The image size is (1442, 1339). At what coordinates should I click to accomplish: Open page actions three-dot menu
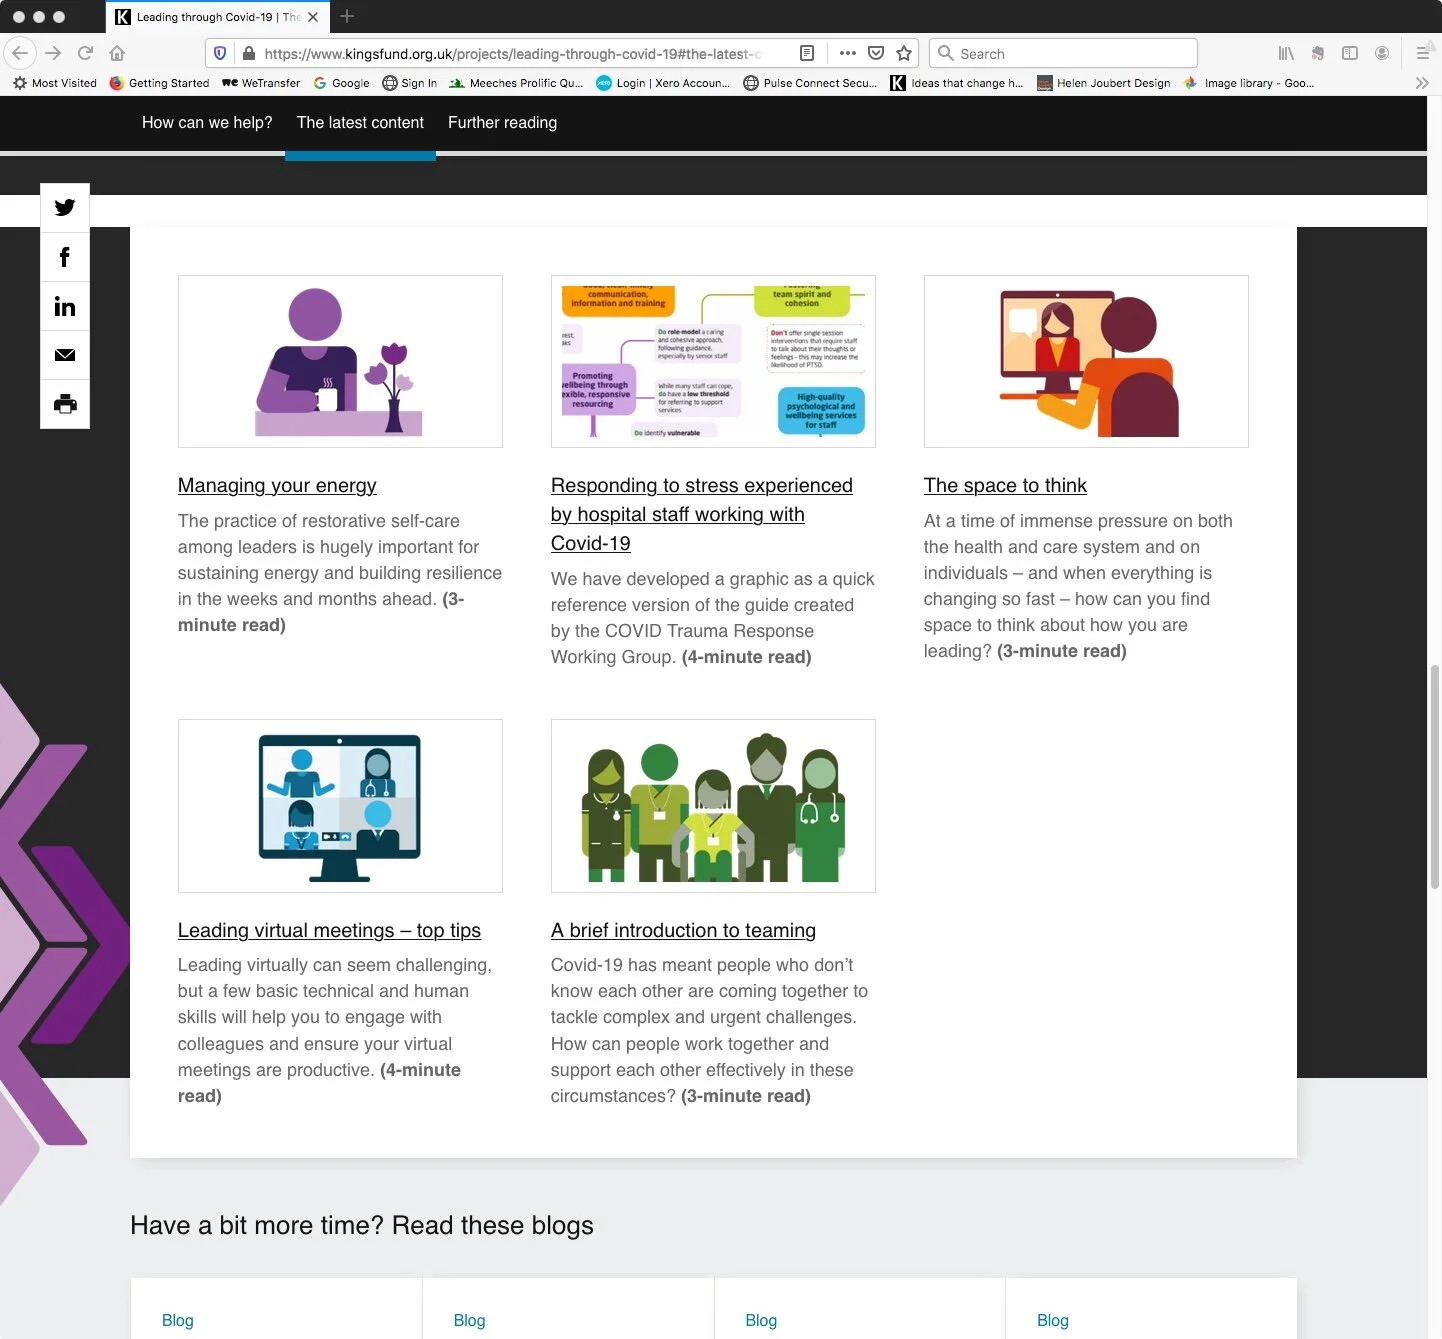tap(847, 53)
